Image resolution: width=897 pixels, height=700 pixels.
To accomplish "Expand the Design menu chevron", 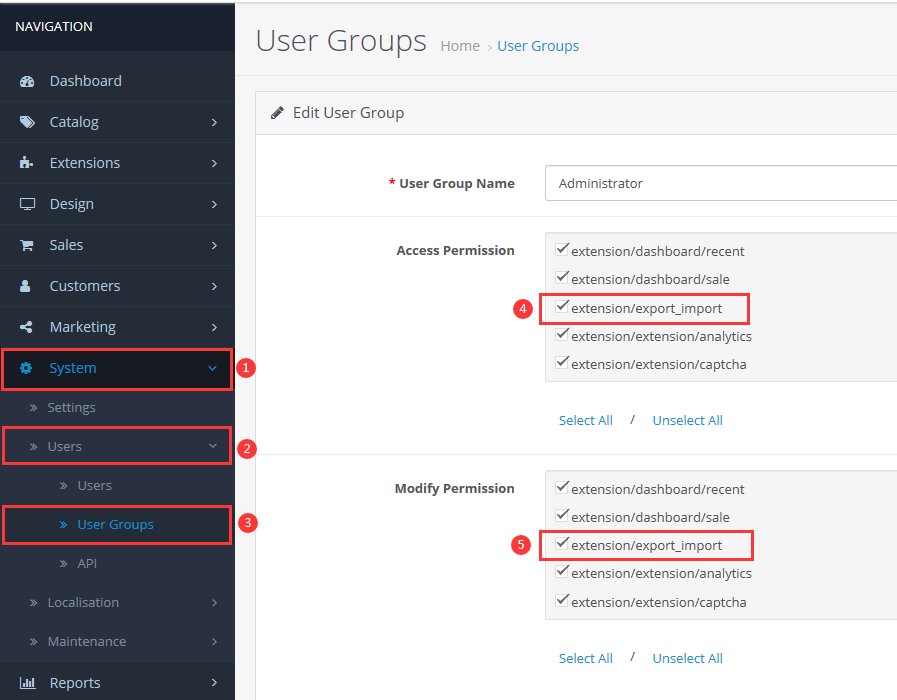I will 214,204.
